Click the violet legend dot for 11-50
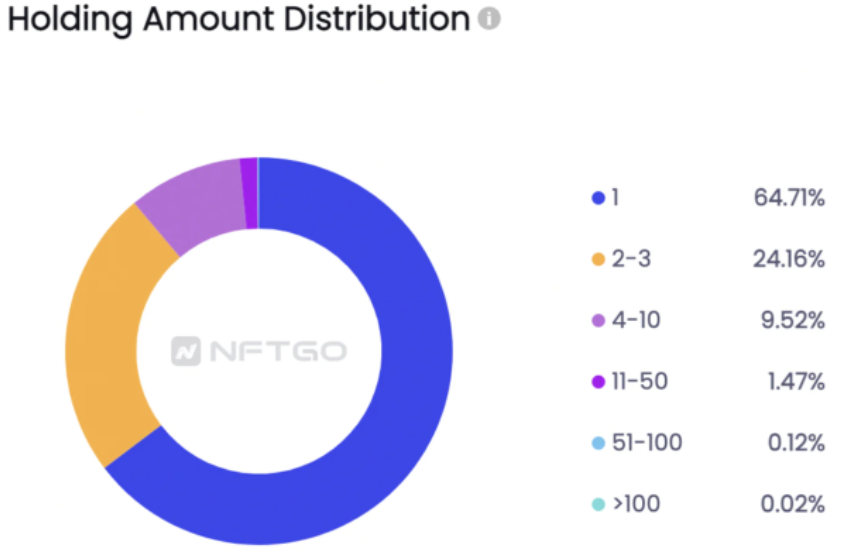 [599, 382]
